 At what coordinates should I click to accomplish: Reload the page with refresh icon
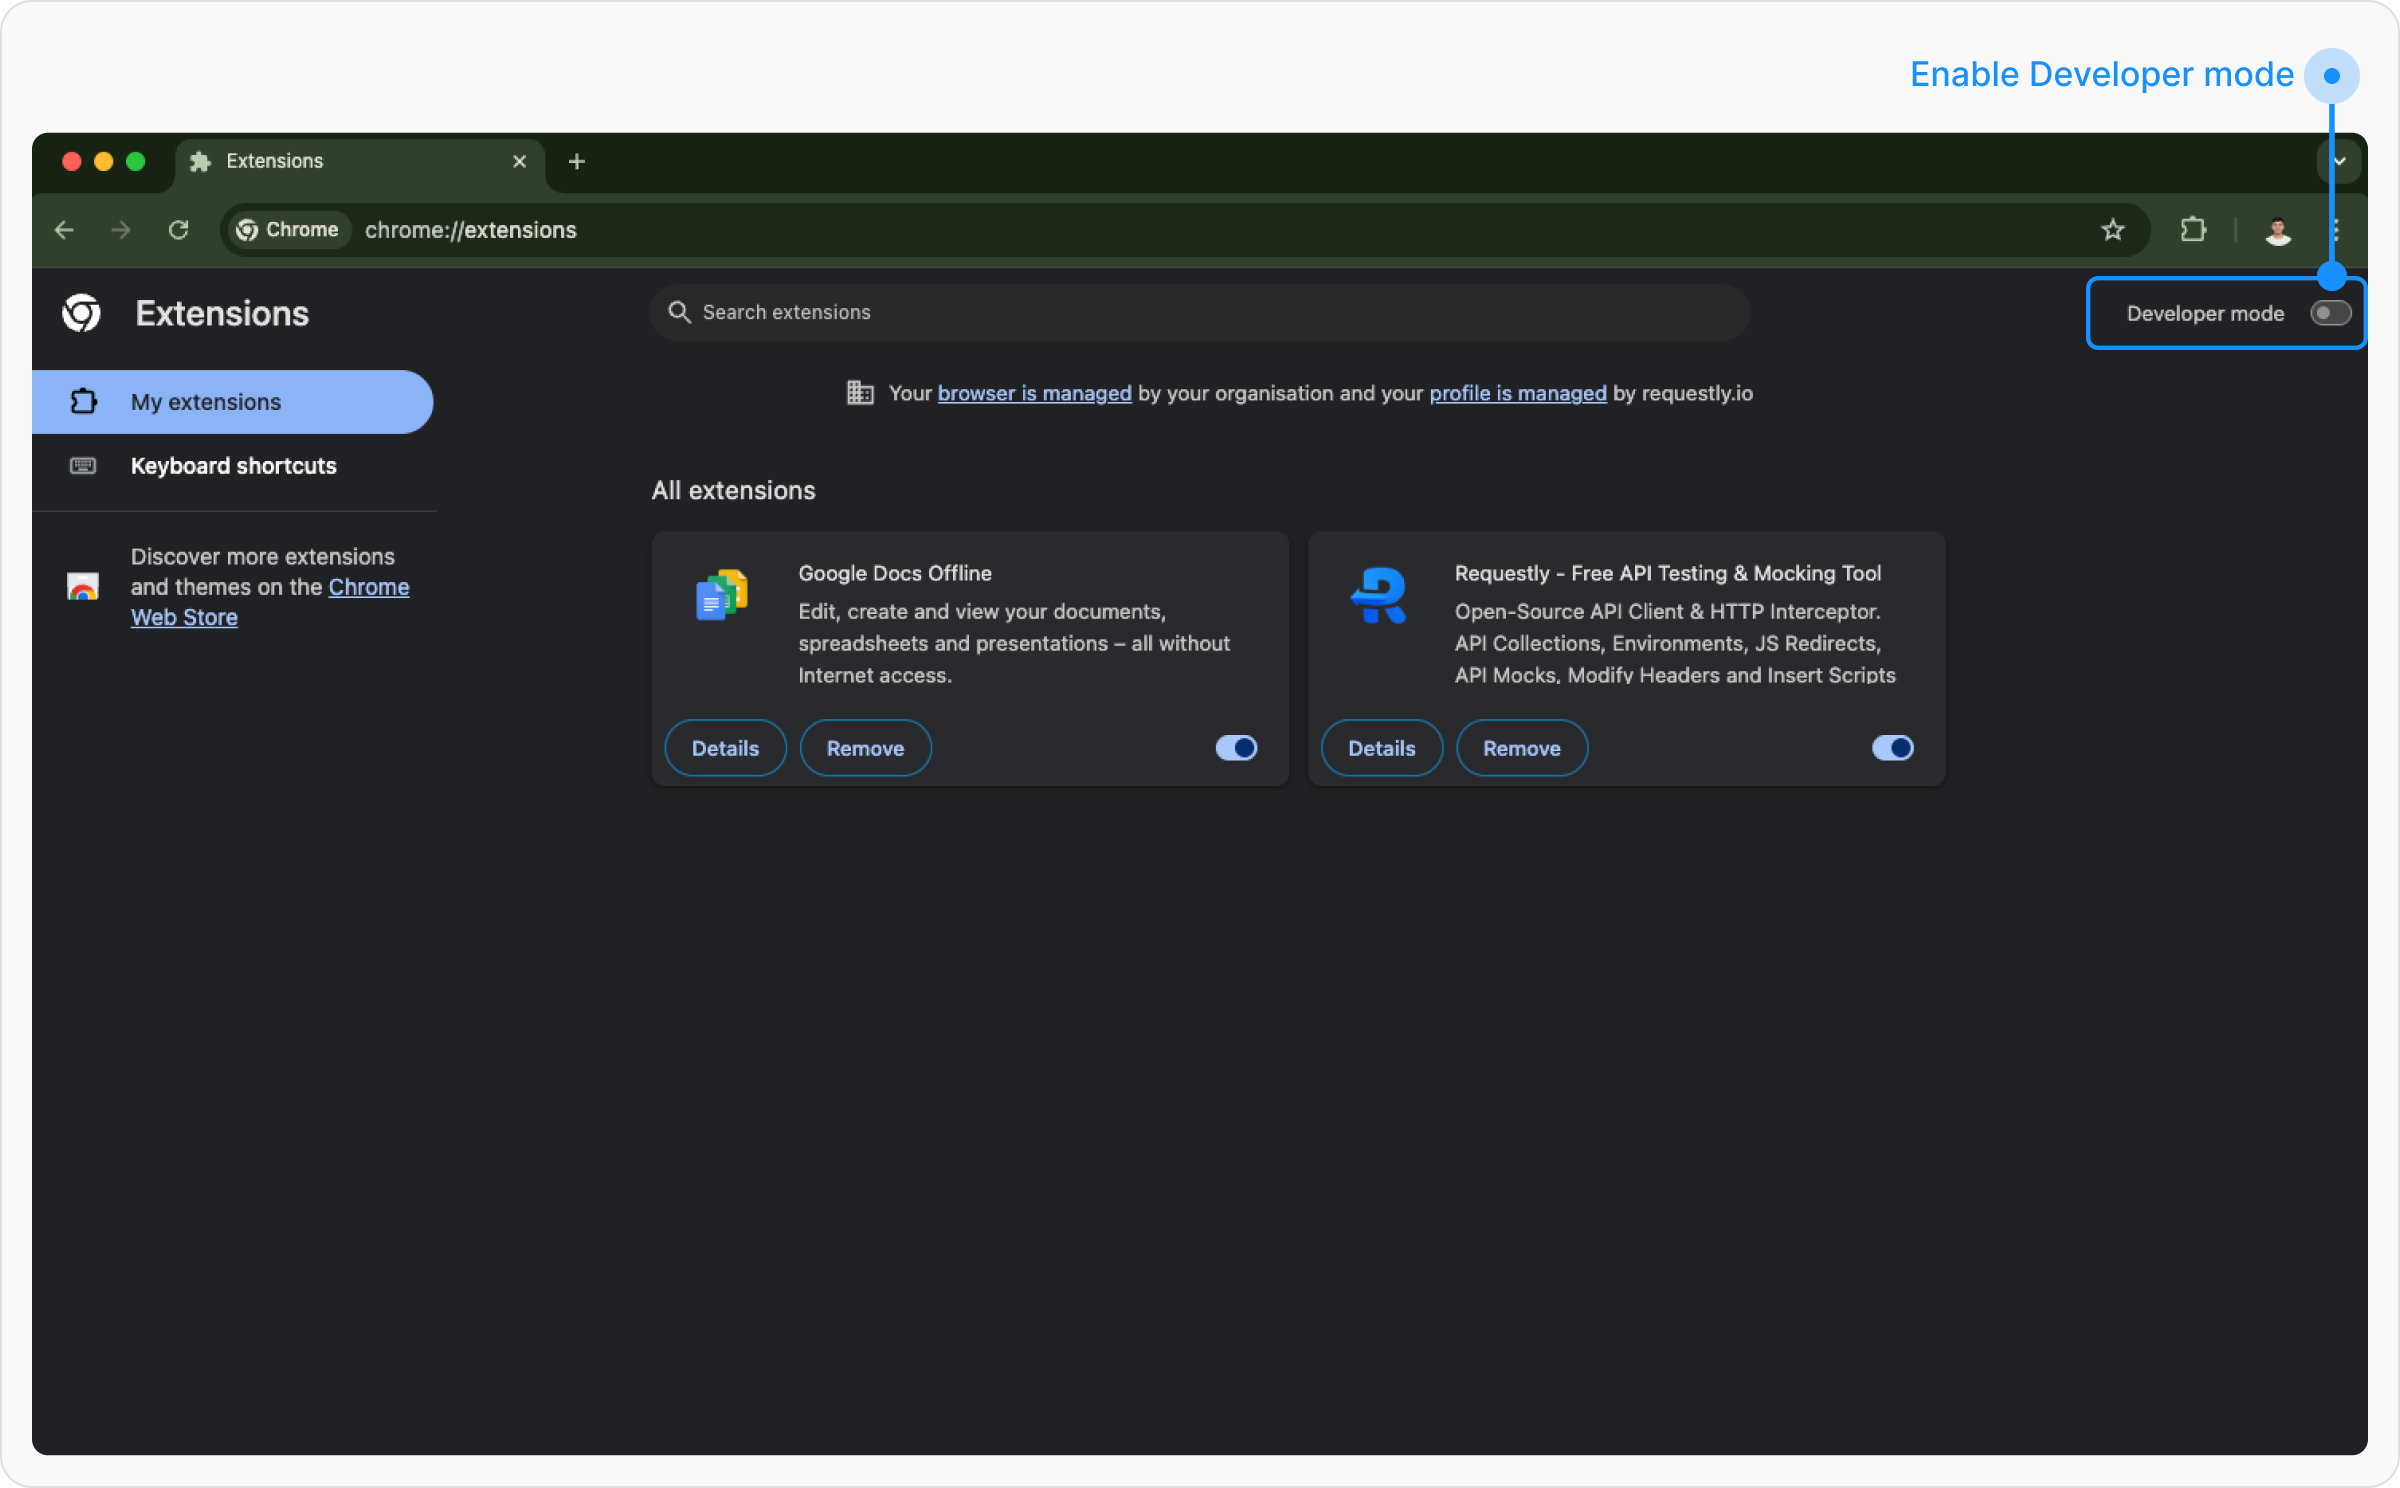[179, 230]
